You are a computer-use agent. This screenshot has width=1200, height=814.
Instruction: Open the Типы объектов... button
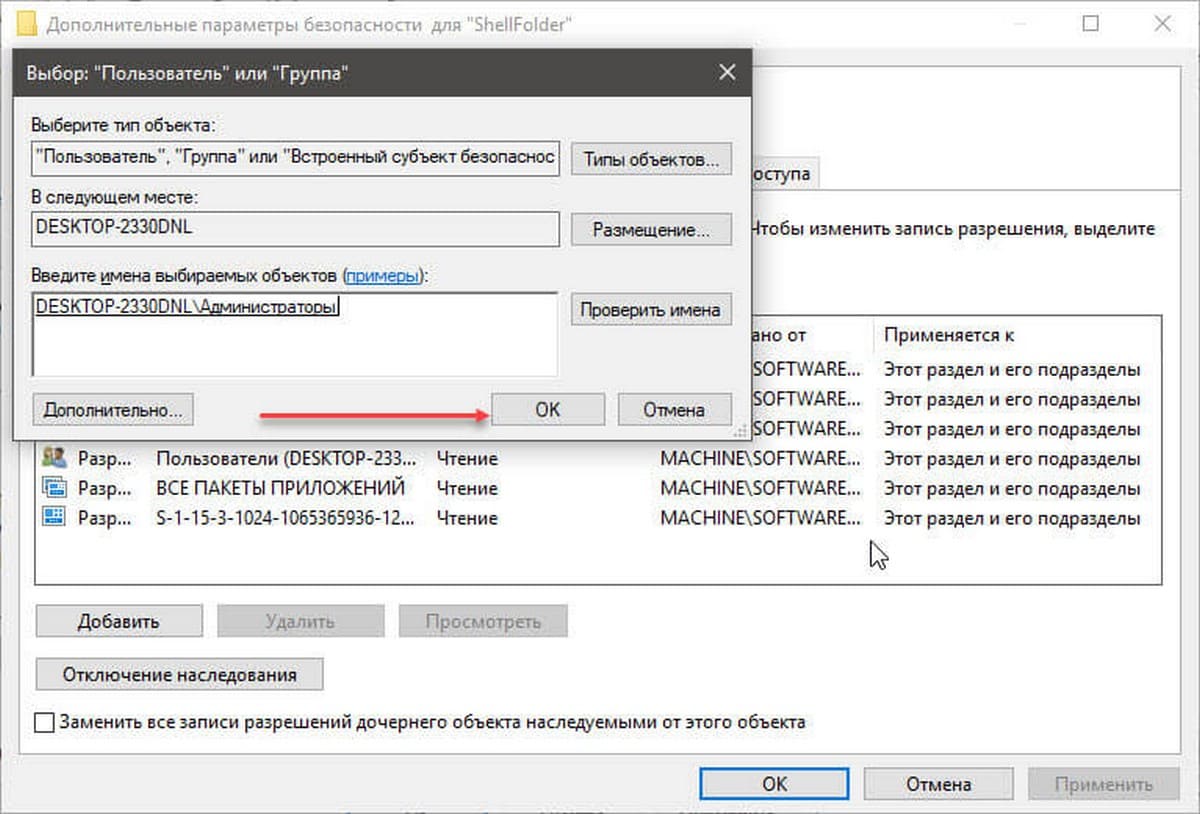(651, 159)
